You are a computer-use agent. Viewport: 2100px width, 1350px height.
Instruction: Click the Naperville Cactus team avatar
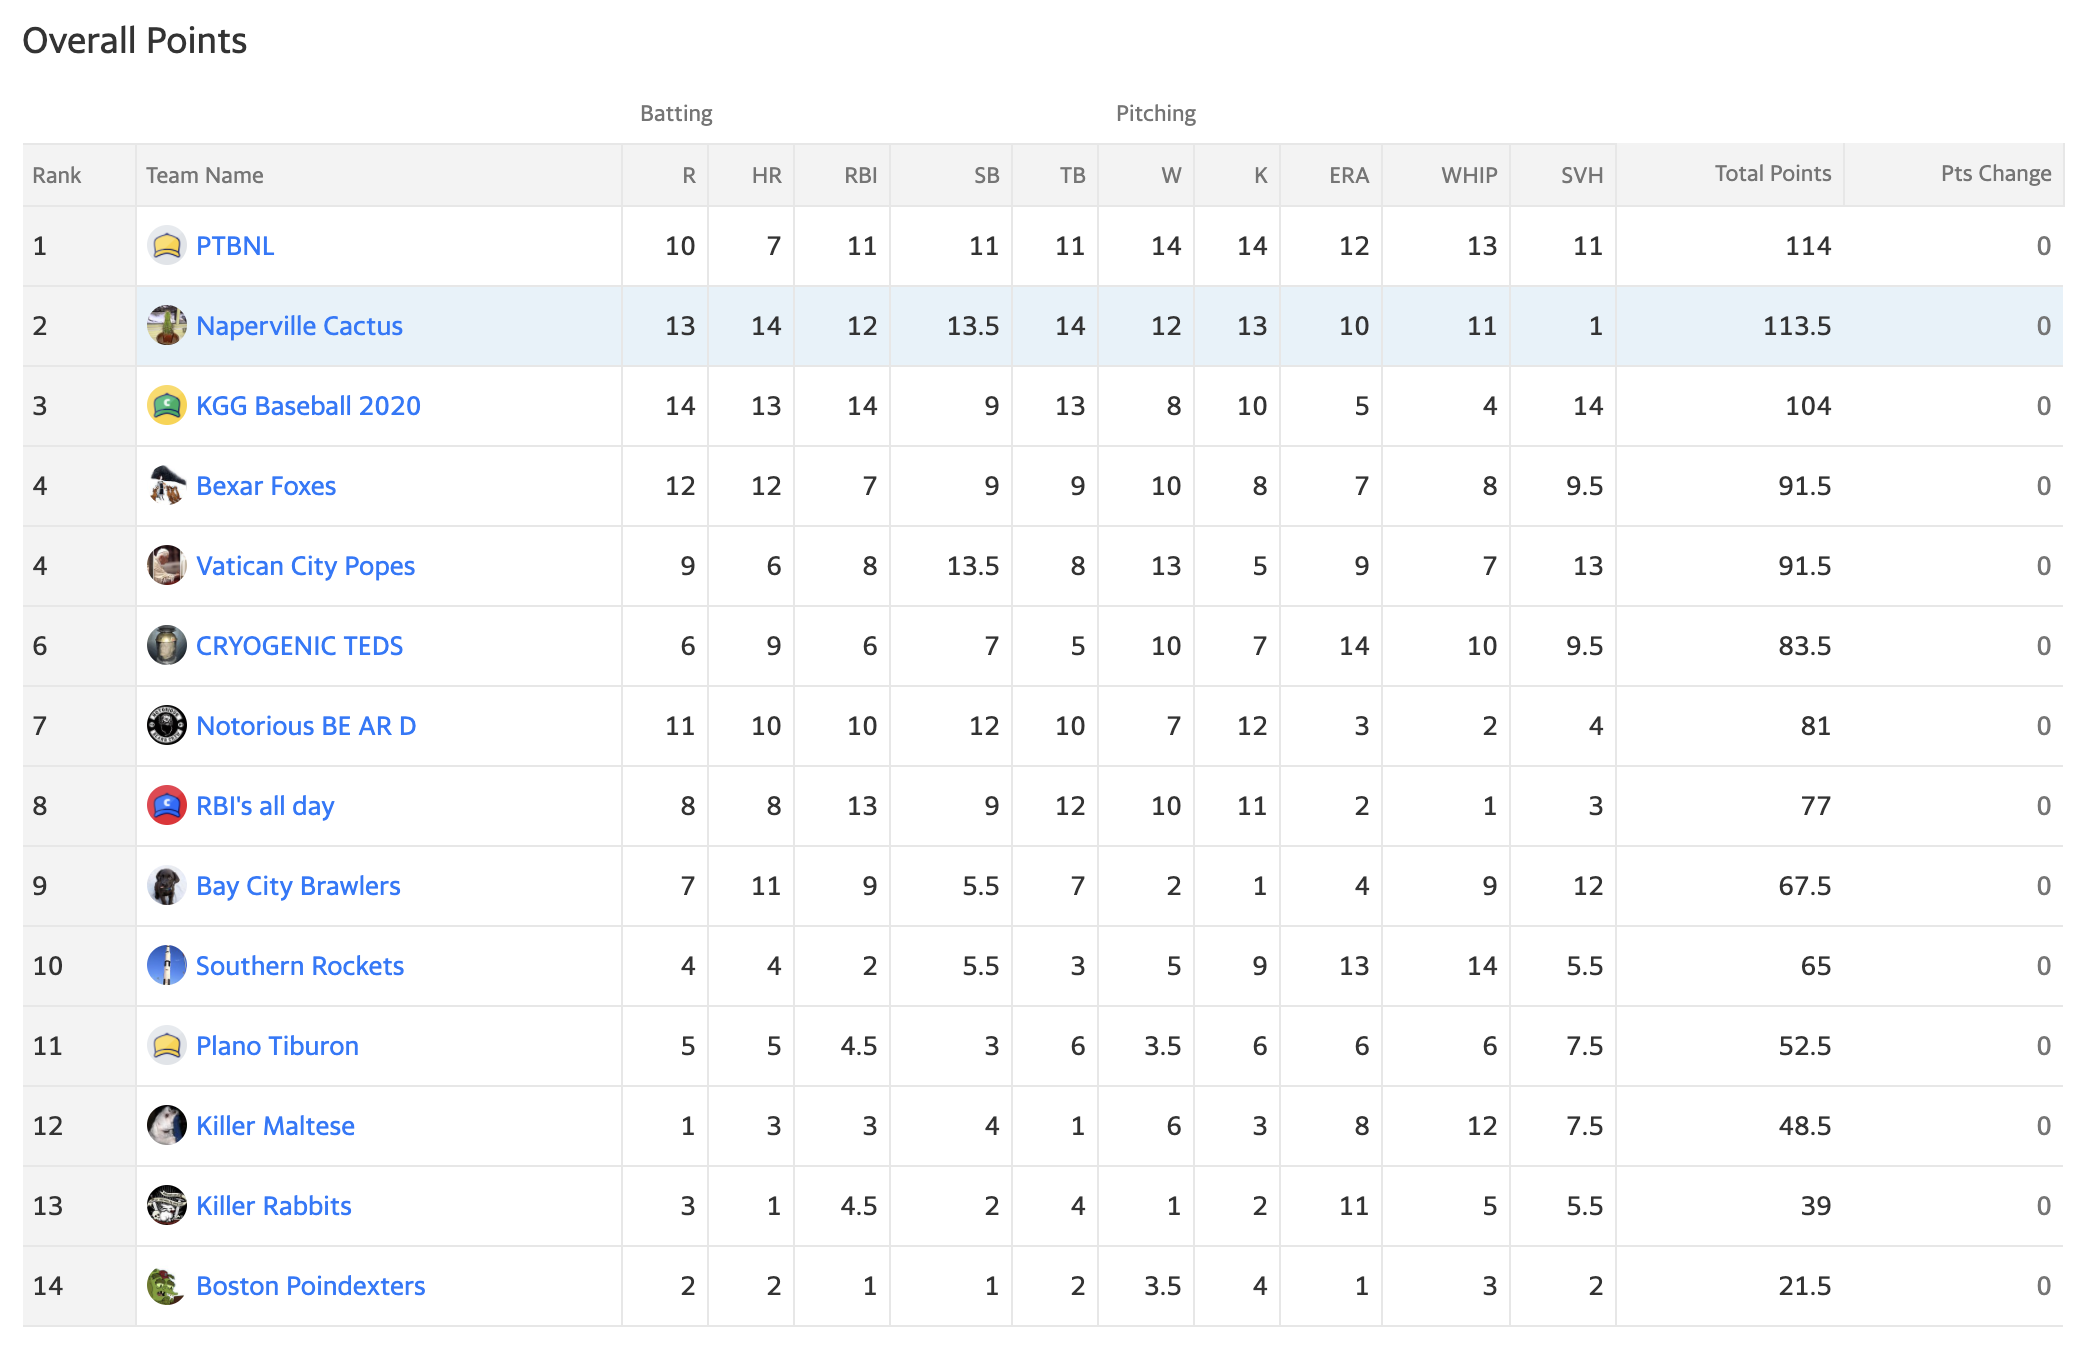[x=167, y=325]
